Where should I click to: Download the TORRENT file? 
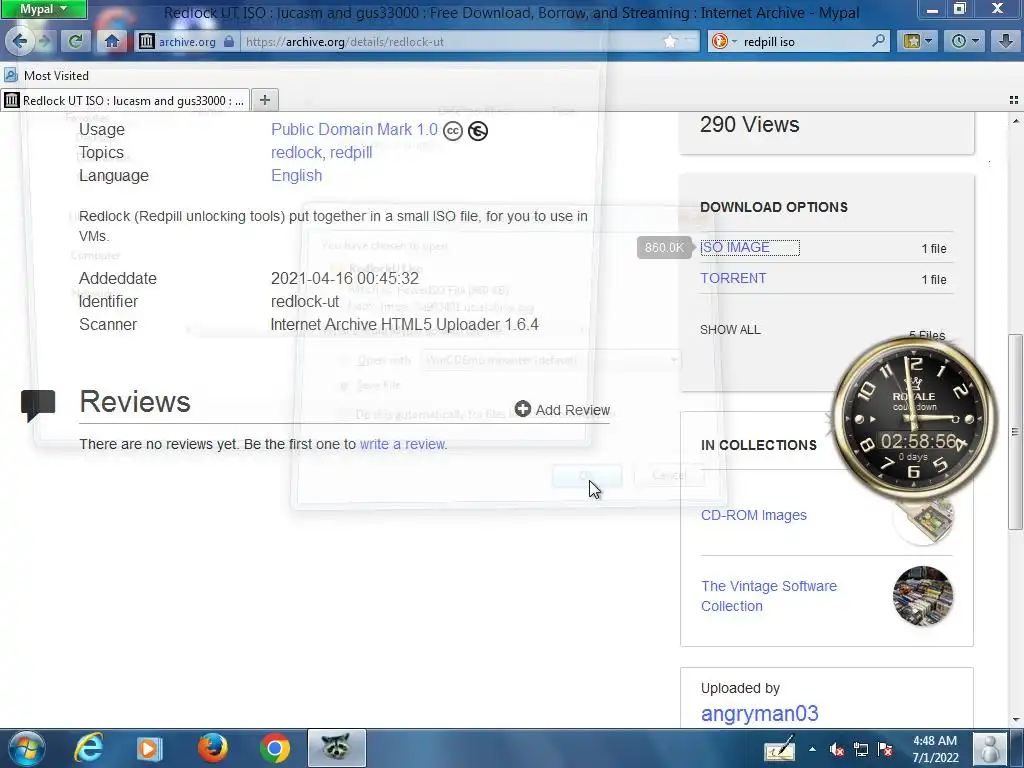click(733, 278)
